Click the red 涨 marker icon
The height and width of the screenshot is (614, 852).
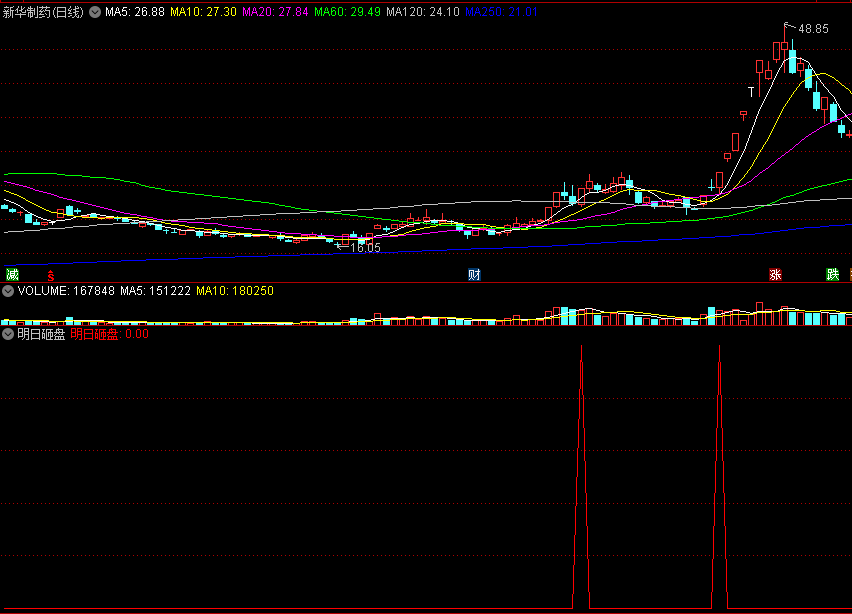[x=775, y=274]
